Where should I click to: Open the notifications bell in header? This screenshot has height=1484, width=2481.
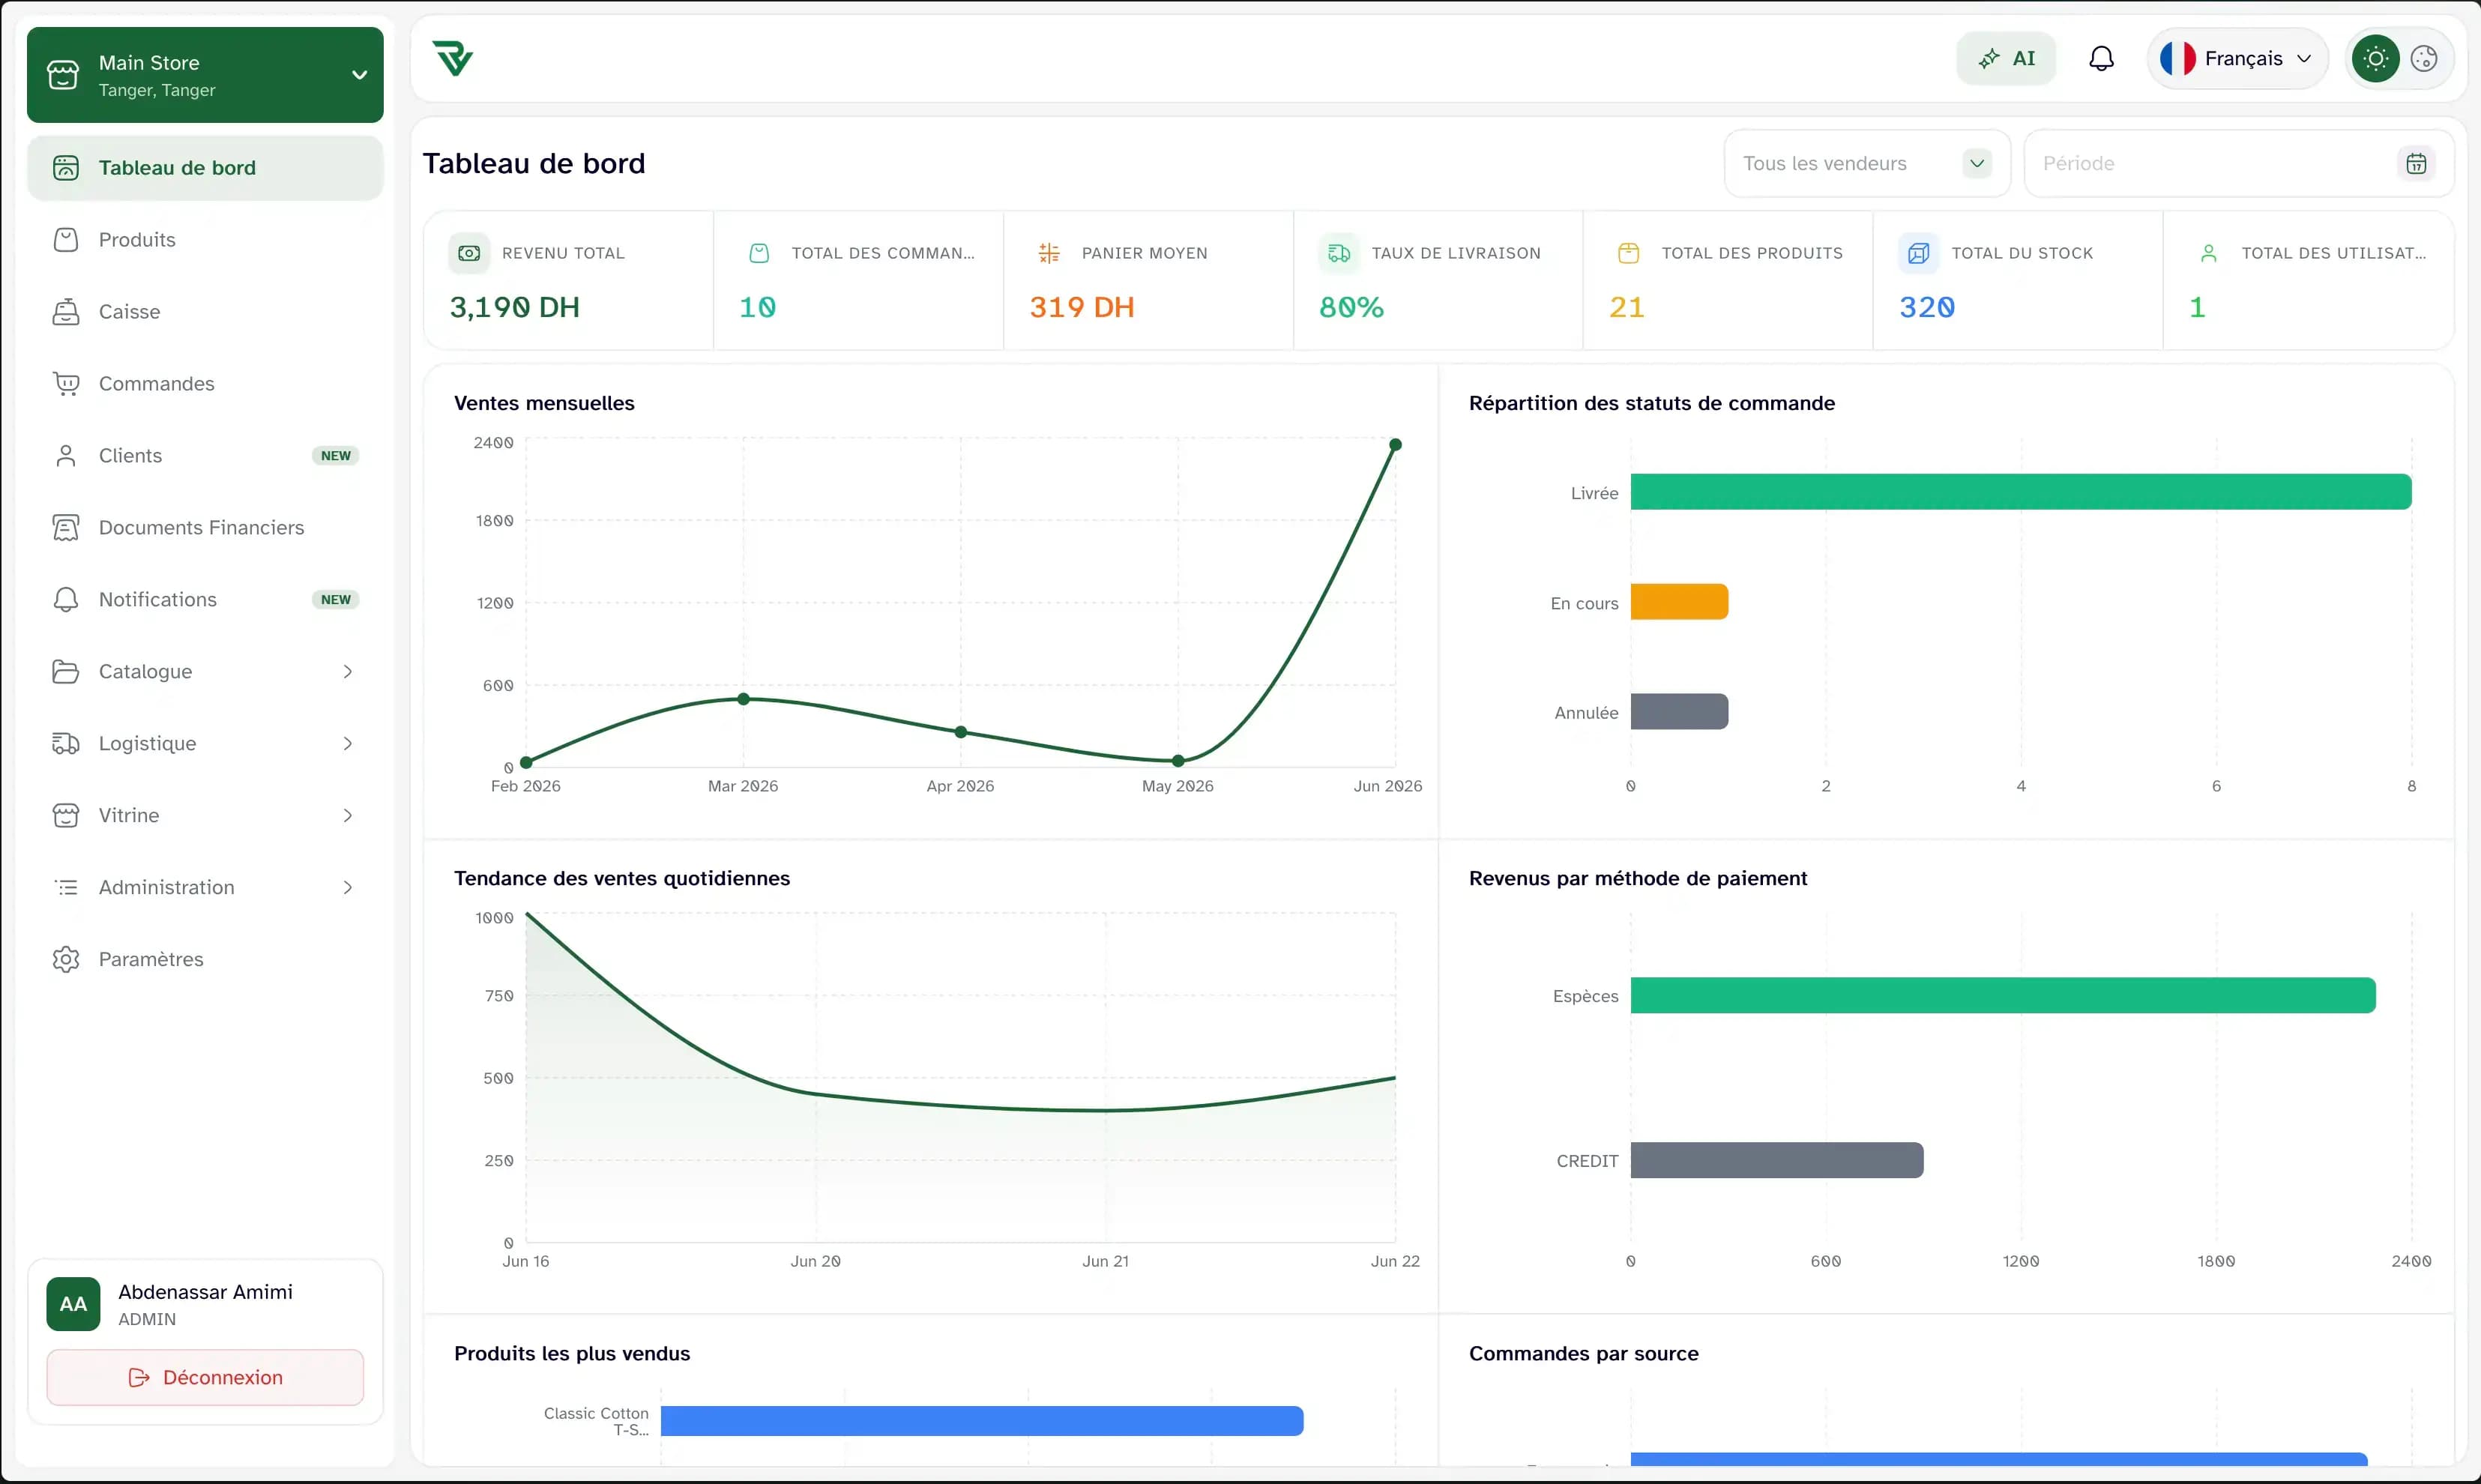click(x=2101, y=58)
